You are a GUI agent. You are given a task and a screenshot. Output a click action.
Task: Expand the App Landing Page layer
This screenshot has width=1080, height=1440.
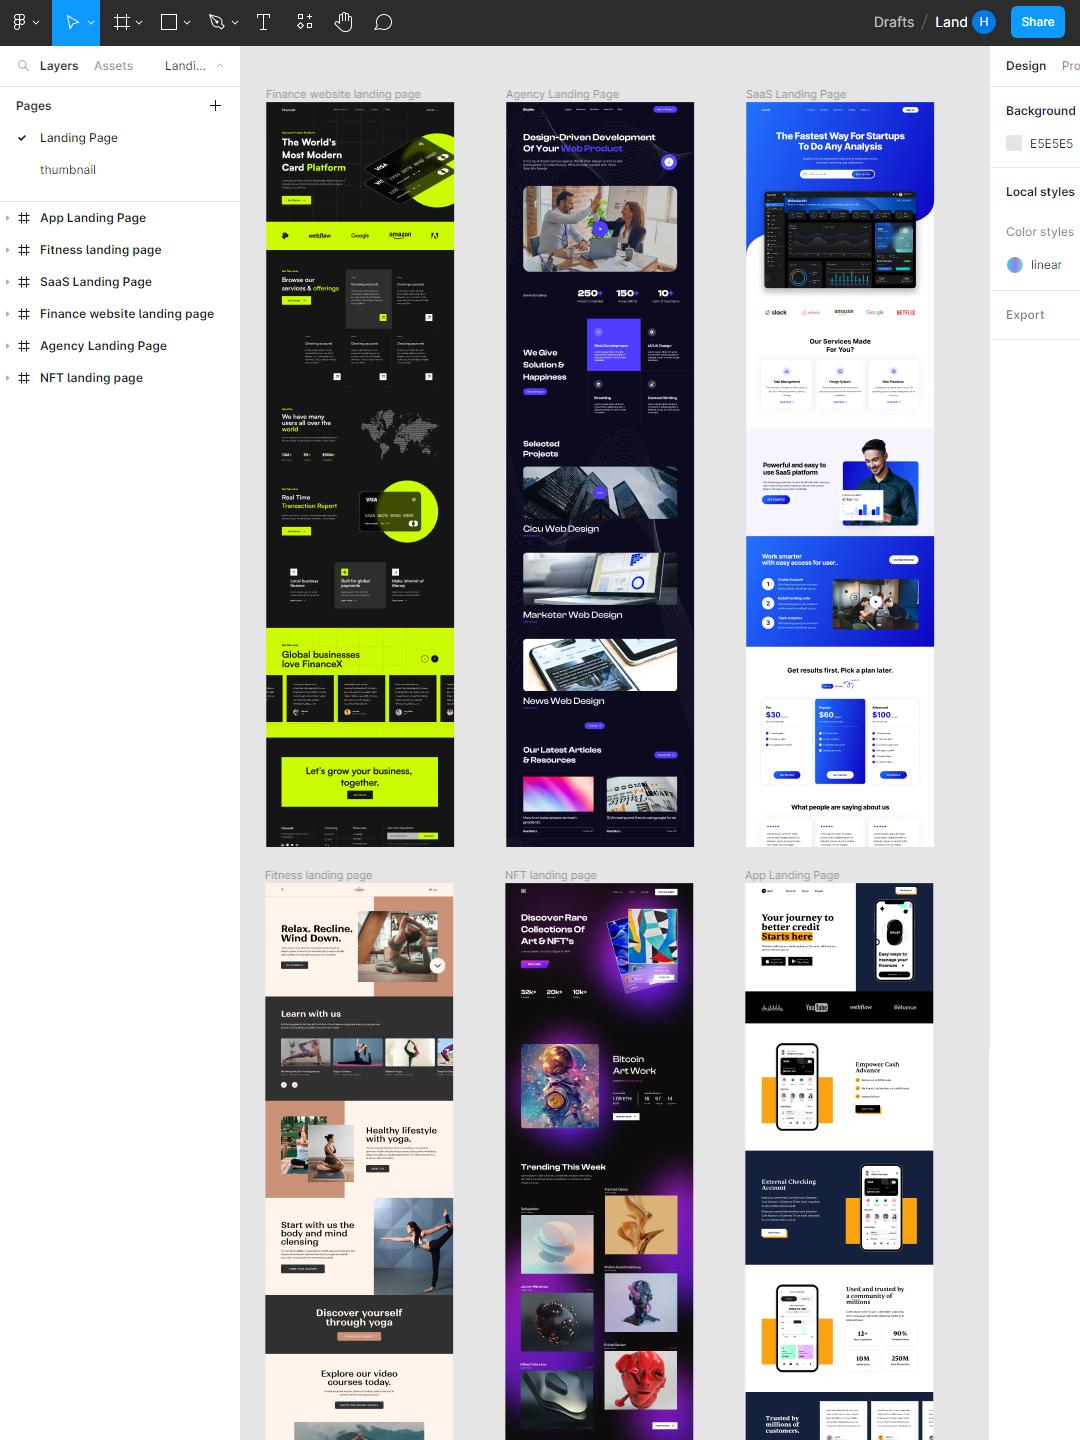(8, 218)
